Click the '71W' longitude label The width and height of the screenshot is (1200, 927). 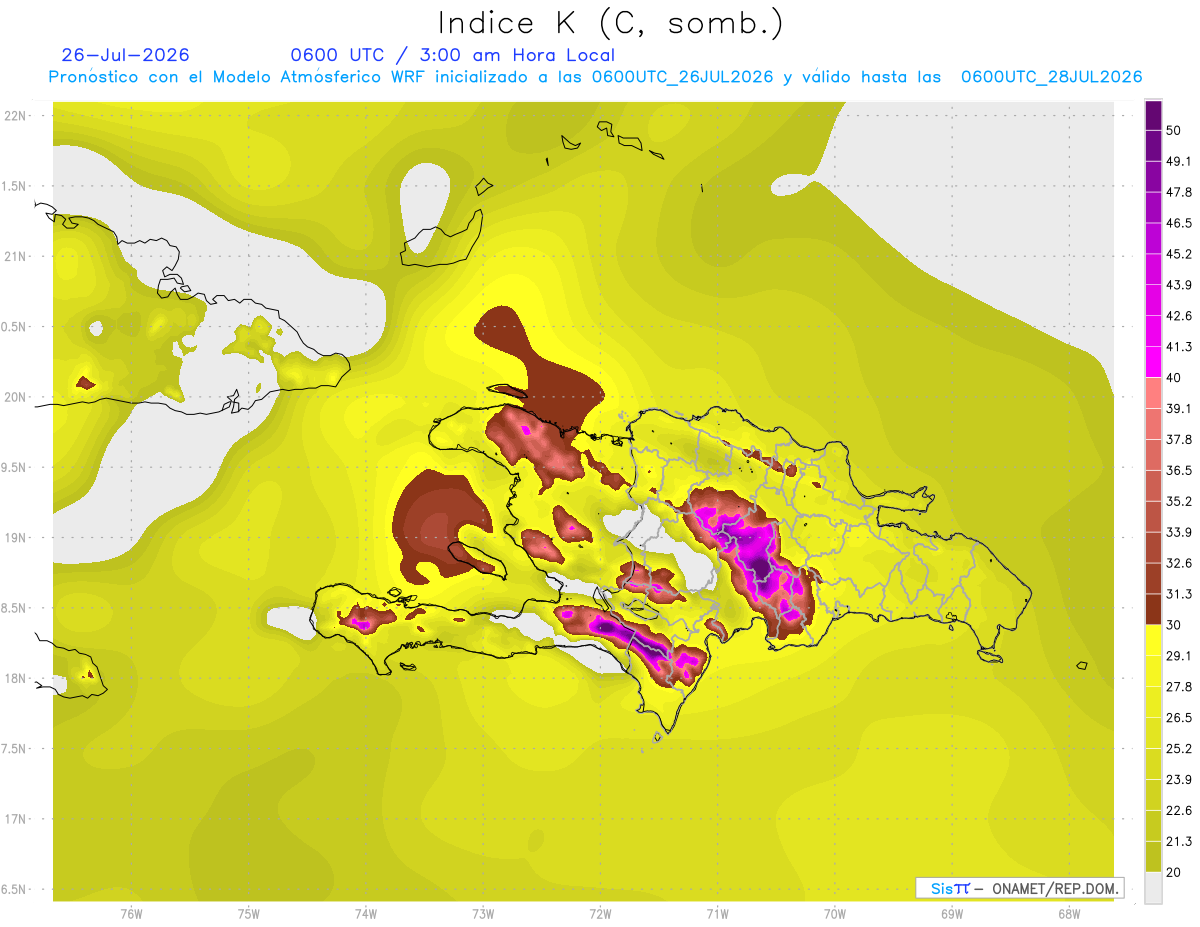point(717,913)
